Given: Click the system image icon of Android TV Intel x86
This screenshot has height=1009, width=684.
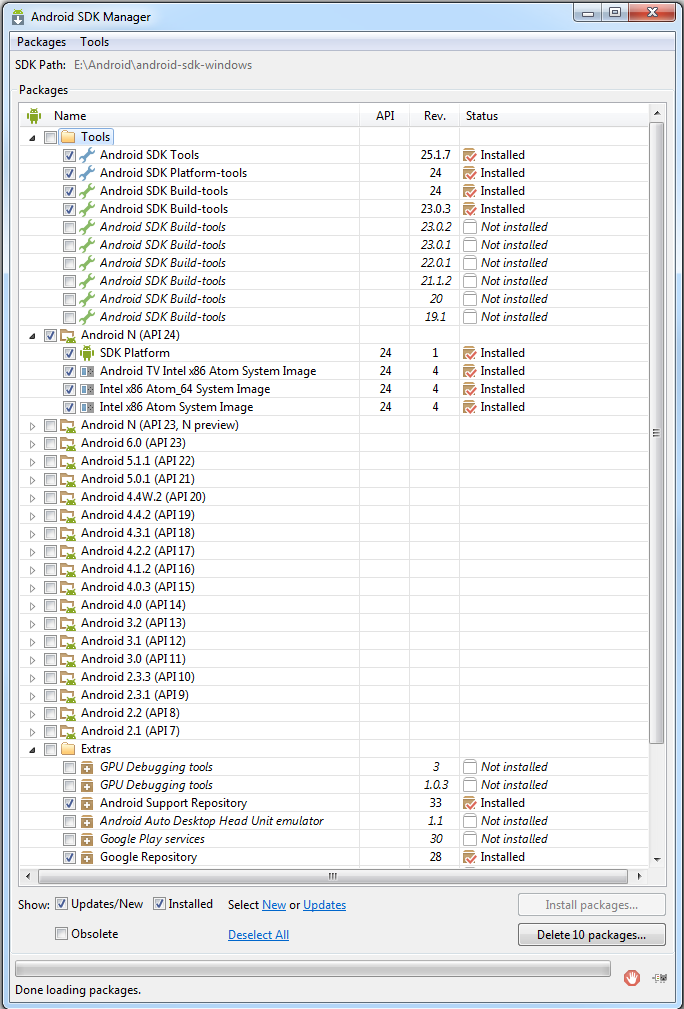Looking at the screenshot, I should tap(87, 371).
